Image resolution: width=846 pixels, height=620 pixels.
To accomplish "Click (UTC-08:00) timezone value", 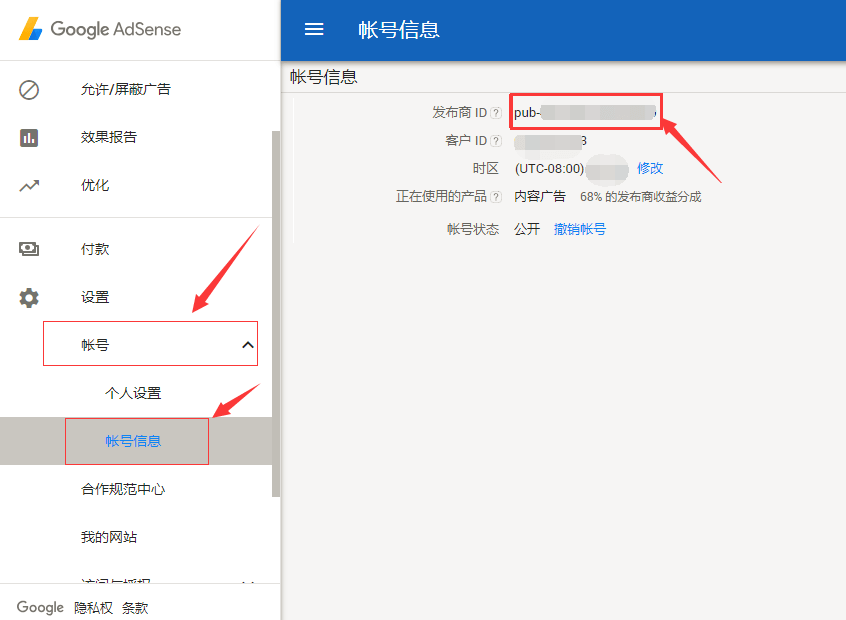I will coord(549,169).
